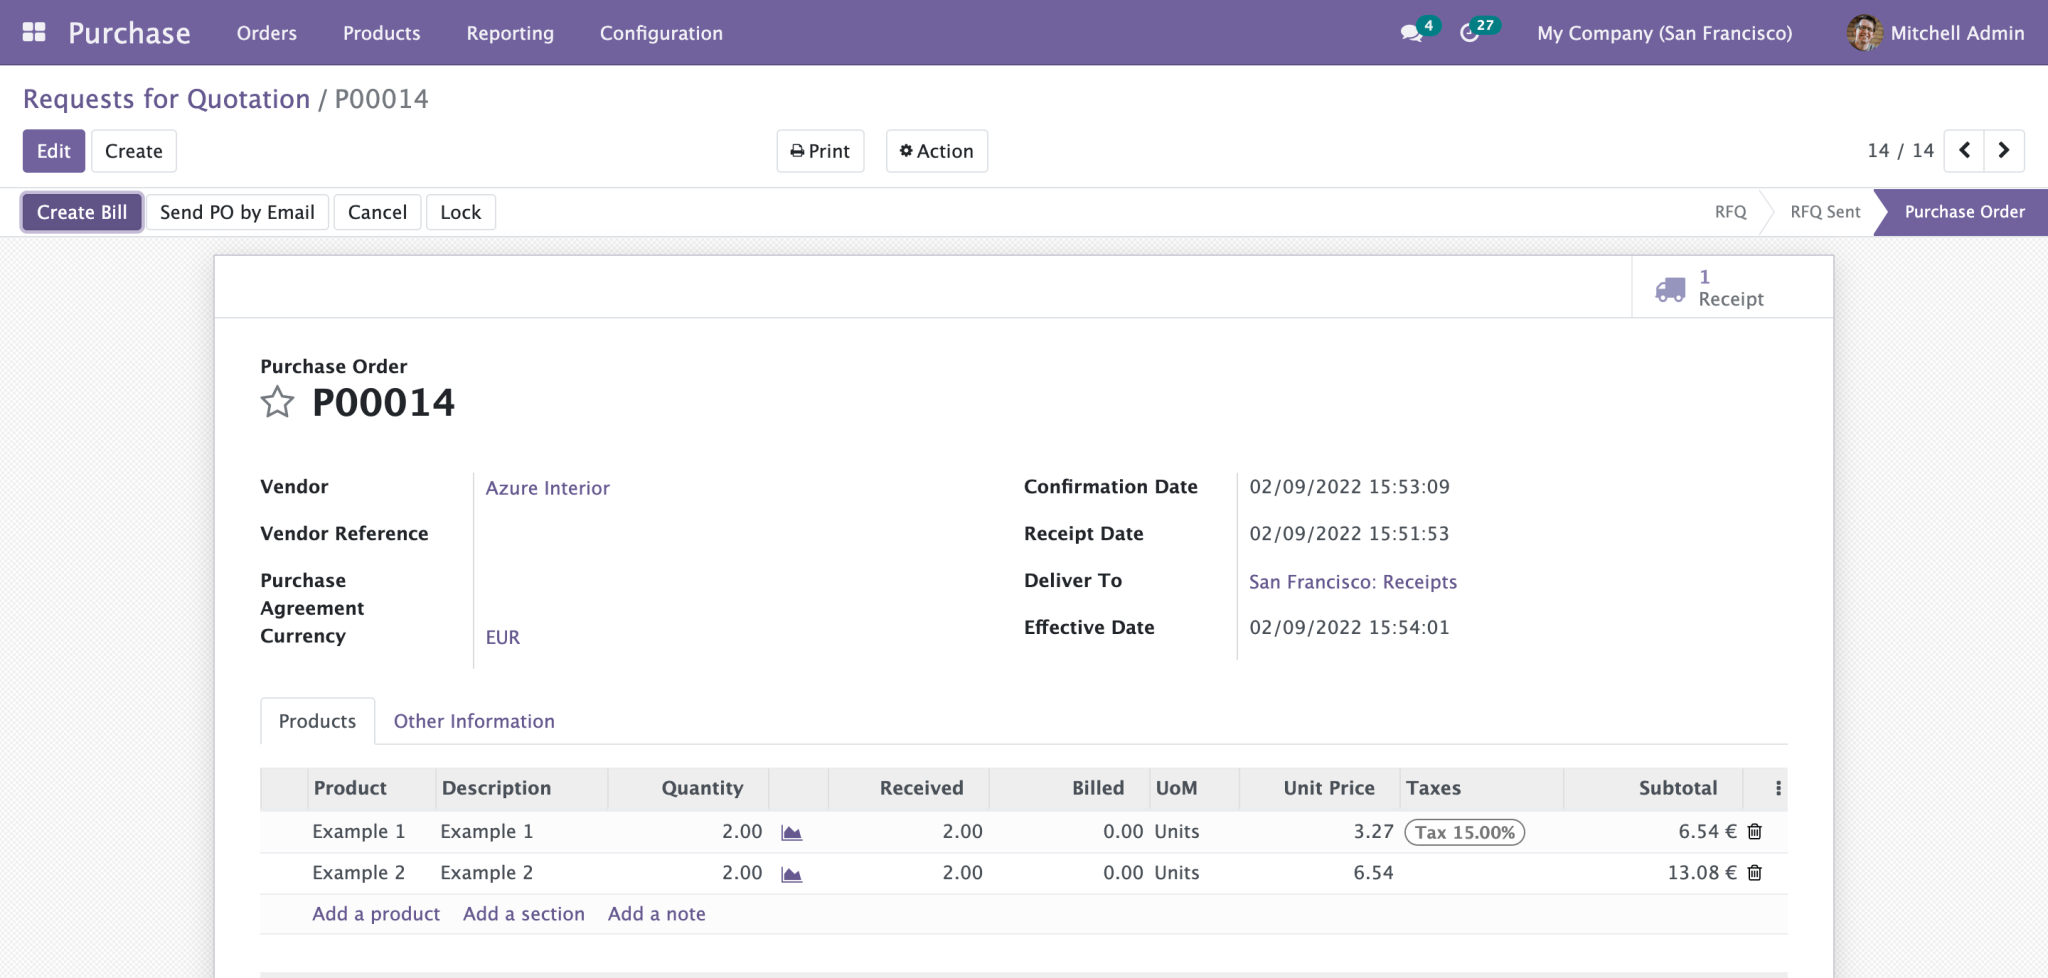Create a bill for this order
Screen dimensions: 2048x978
(81, 211)
